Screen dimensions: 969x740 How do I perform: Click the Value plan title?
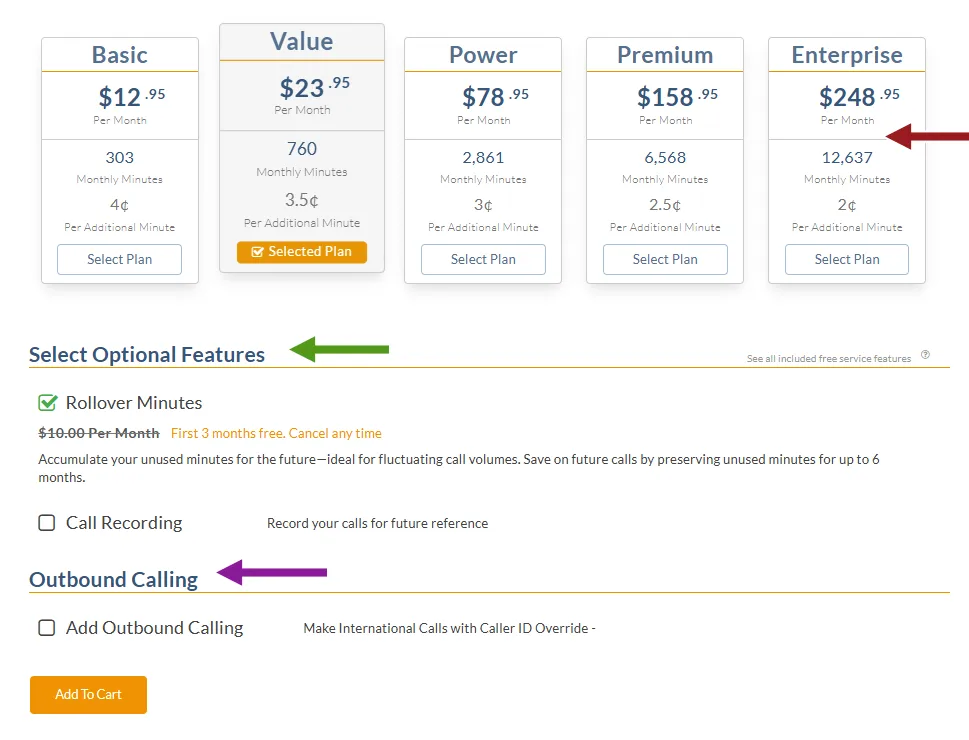pyautogui.click(x=302, y=41)
